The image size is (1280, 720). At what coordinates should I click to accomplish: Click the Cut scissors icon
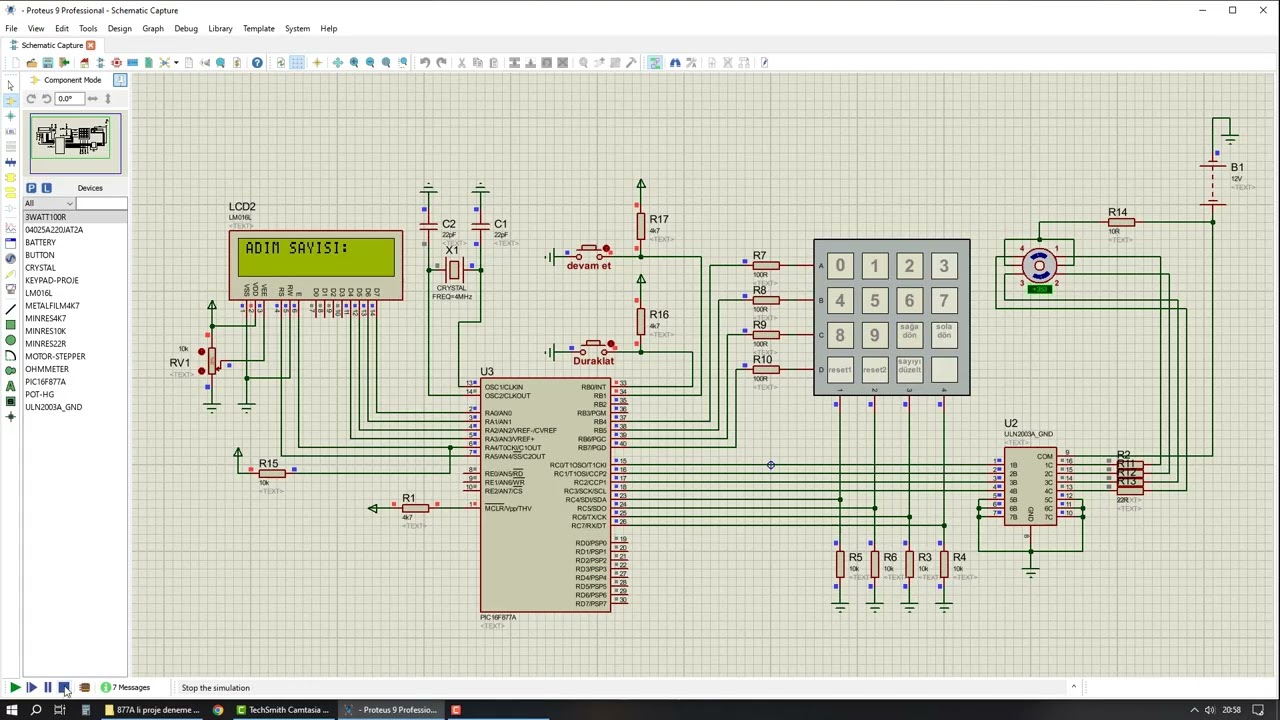[x=462, y=63]
